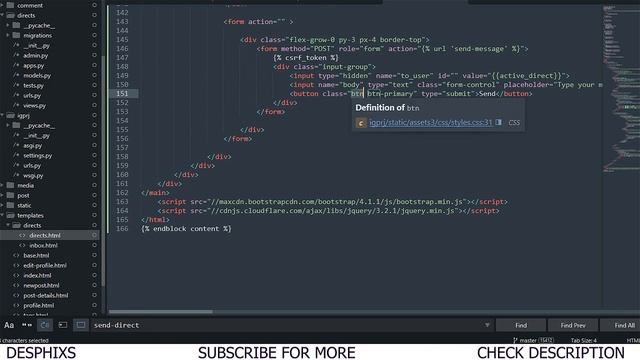Screen dimensions: 640x360
Task: Click the git status circle for post-details.html
Action: pyautogui.click(x=94, y=295)
